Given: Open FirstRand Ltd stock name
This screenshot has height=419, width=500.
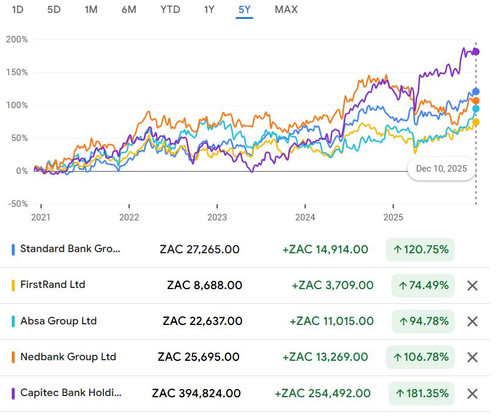Looking at the screenshot, I should click(x=53, y=285).
